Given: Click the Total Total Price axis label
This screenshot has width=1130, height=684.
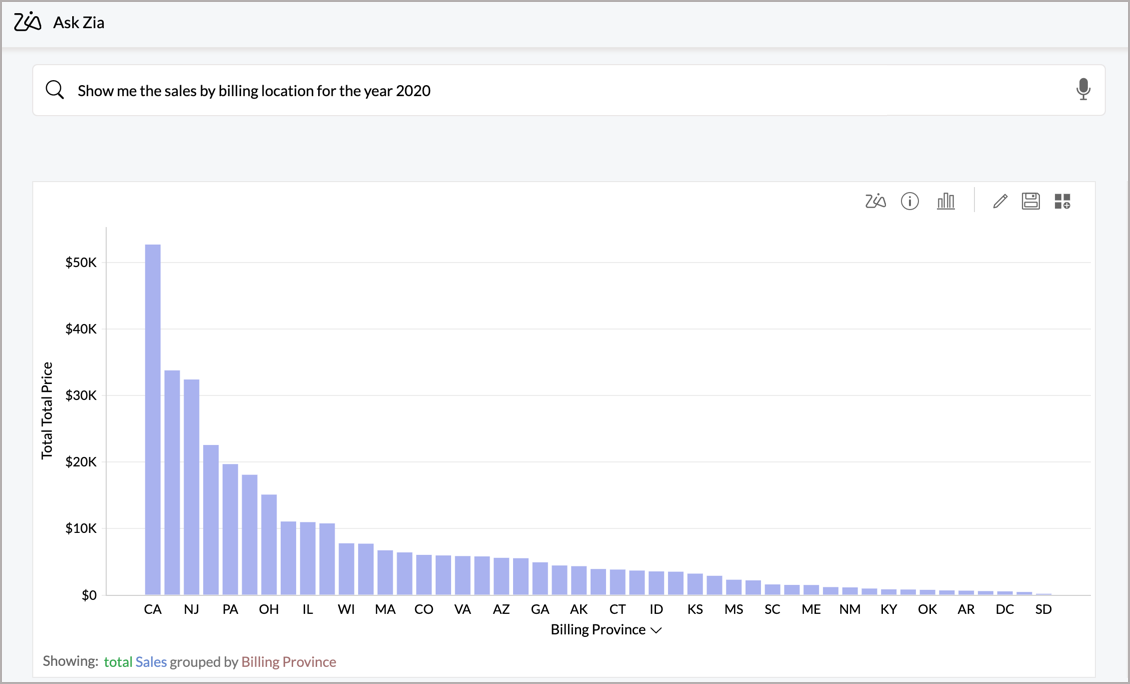Looking at the screenshot, I should pos(47,410).
